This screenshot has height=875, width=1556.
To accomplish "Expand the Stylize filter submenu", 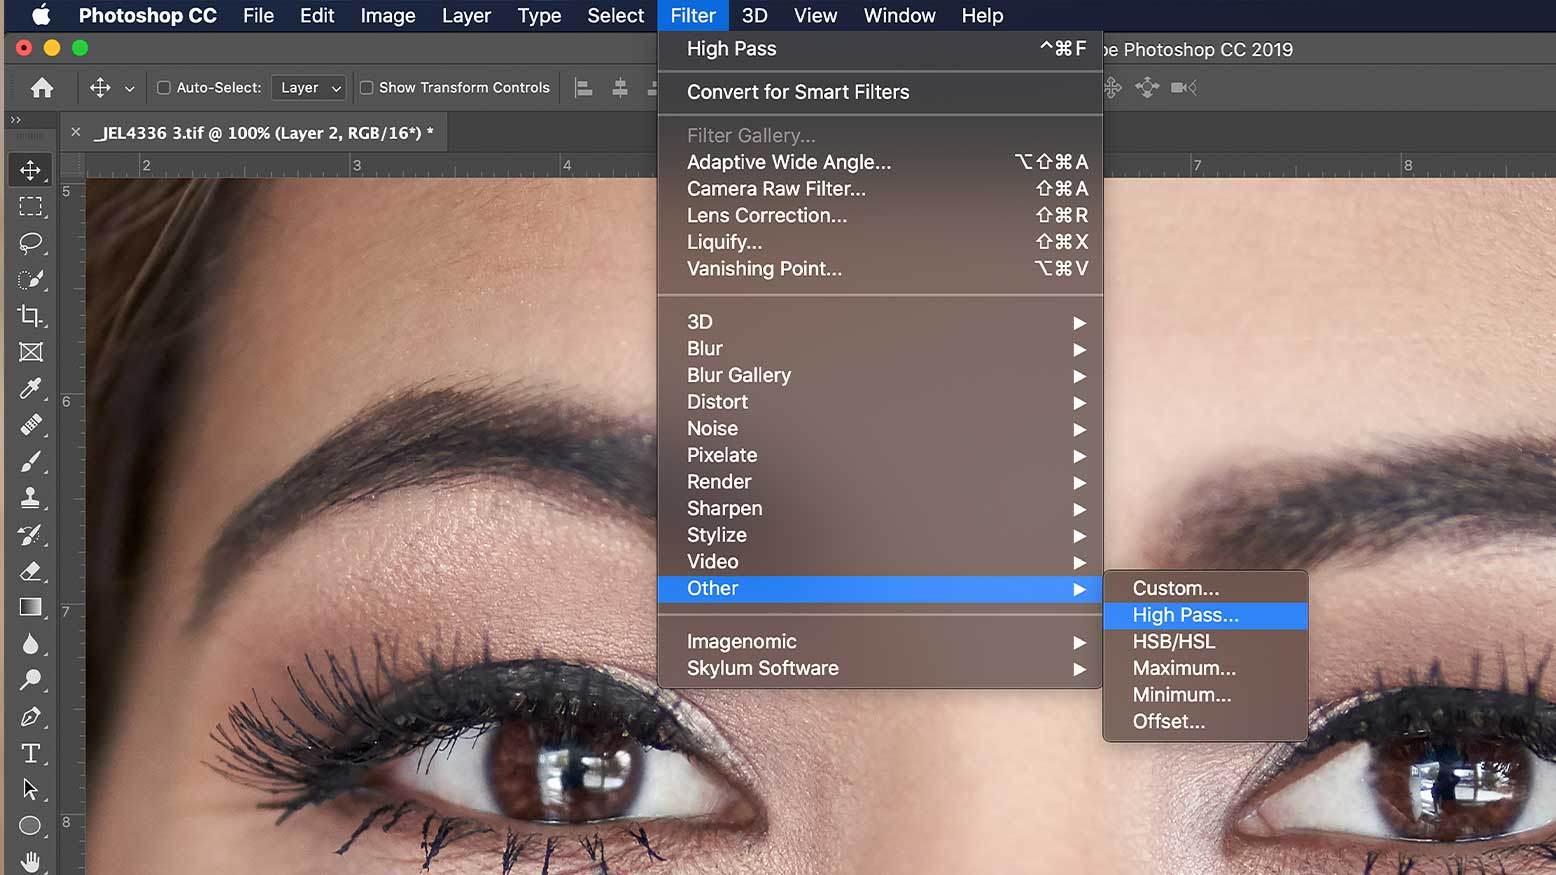I will [x=880, y=535].
